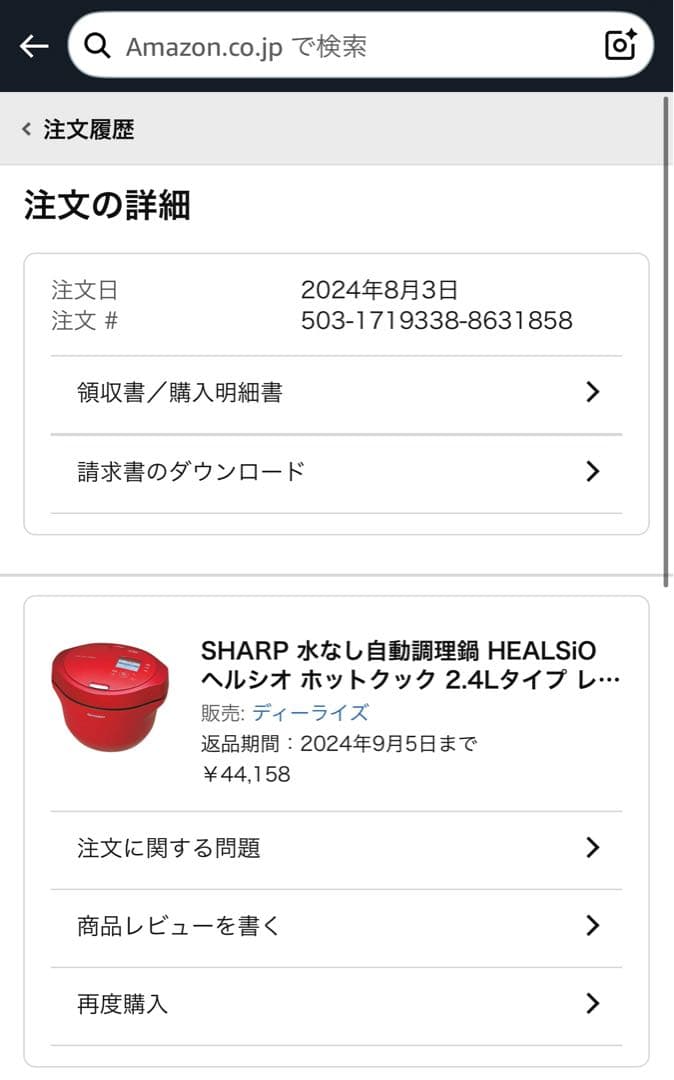Tap the arrow next to 注文に関する問題
Viewport: 674px width, 1080px height.
pyautogui.click(x=594, y=847)
